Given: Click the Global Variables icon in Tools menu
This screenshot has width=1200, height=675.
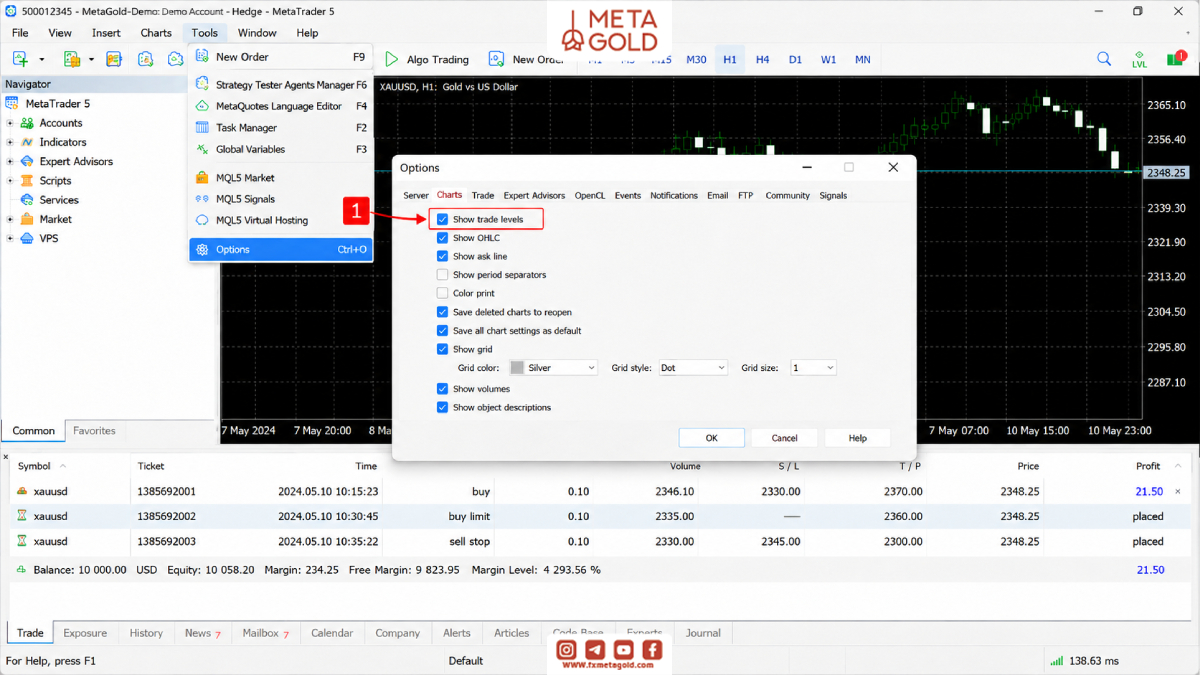Looking at the screenshot, I should 202,149.
